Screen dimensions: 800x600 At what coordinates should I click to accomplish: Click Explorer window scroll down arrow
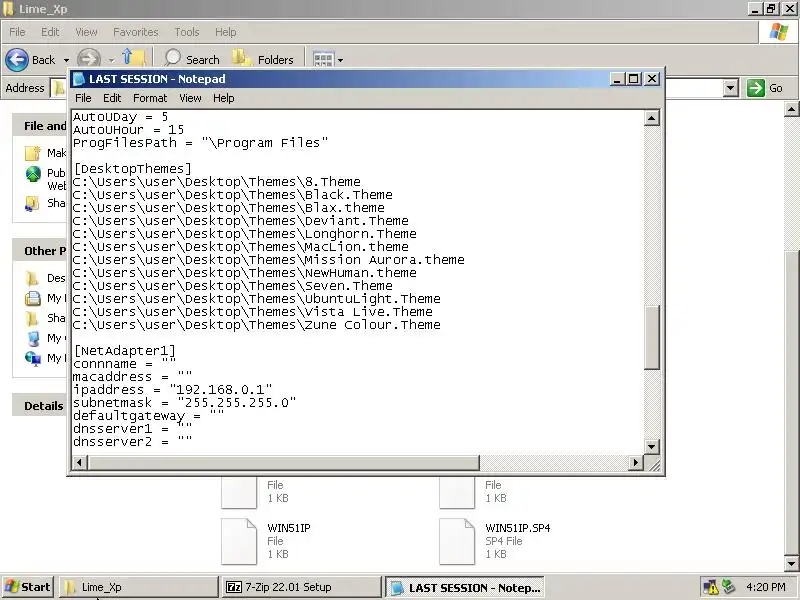[x=791, y=564]
